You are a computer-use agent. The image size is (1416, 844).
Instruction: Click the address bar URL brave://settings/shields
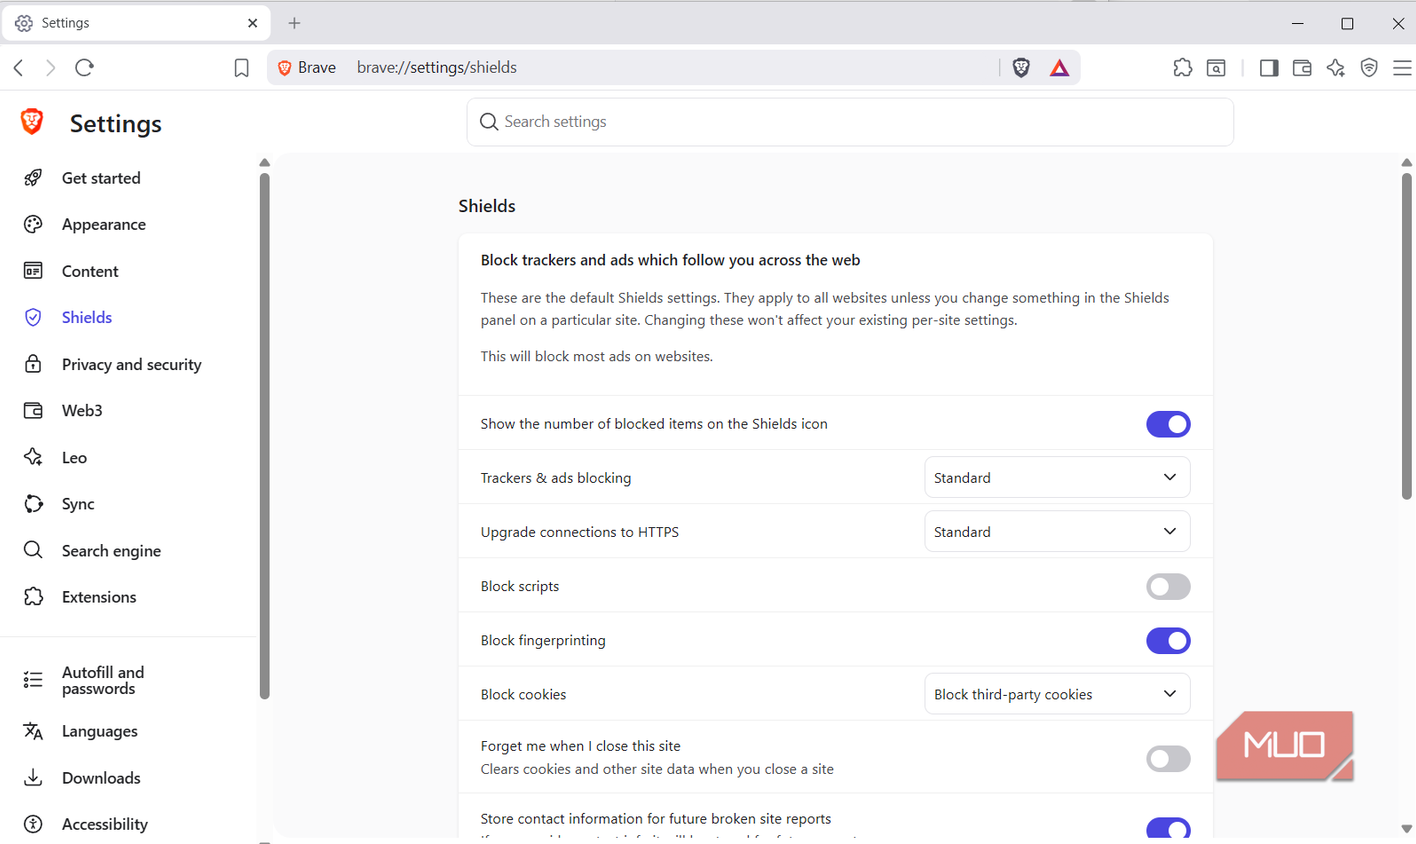click(437, 68)
